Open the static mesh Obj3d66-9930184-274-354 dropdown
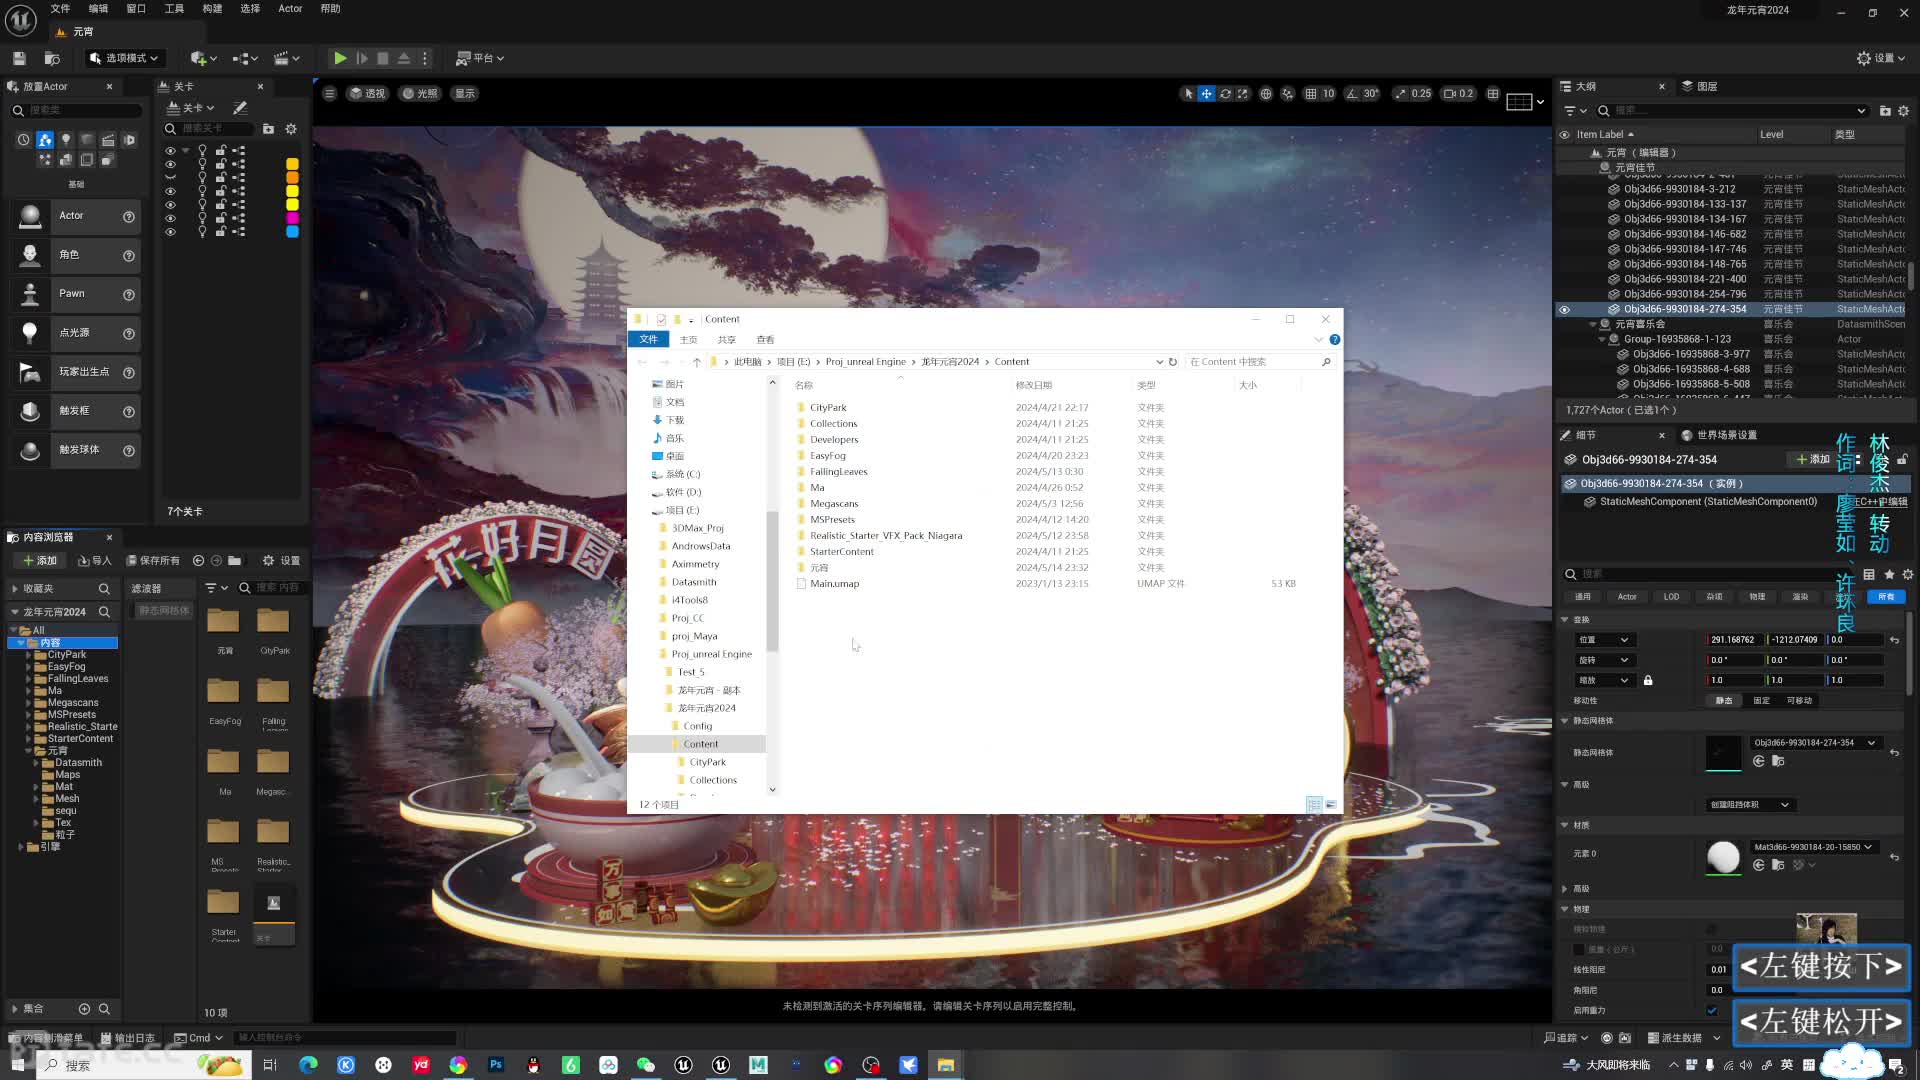This screenshot has height=1080, width=1920. 1814,743
